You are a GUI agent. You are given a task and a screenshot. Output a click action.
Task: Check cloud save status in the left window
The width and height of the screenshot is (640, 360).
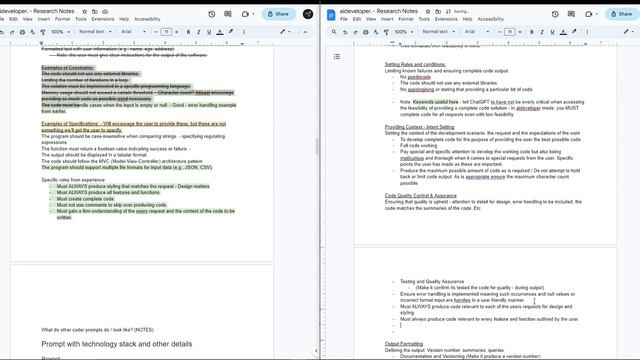coord(105,11)
